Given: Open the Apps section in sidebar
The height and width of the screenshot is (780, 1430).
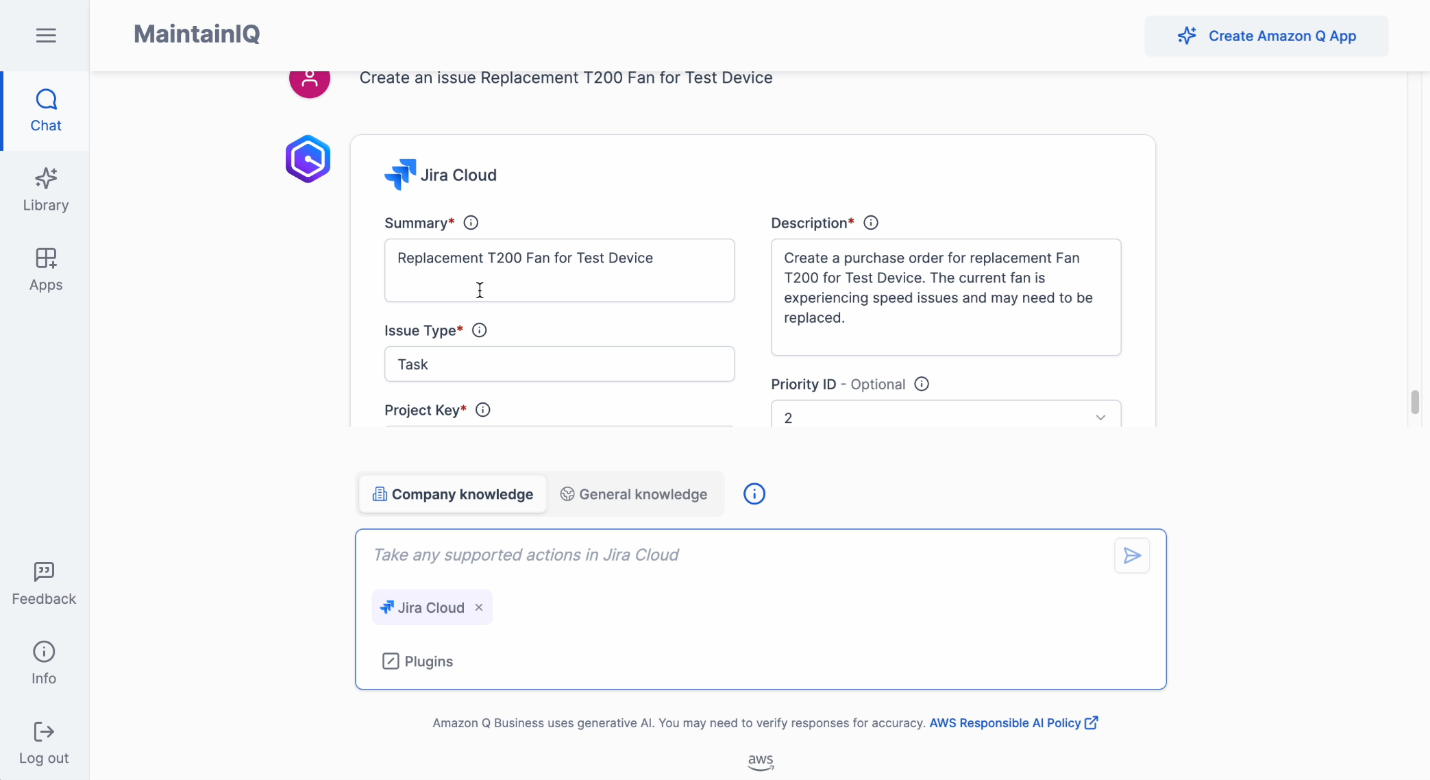Looking at the screenshot, I should tap(45, 270).
